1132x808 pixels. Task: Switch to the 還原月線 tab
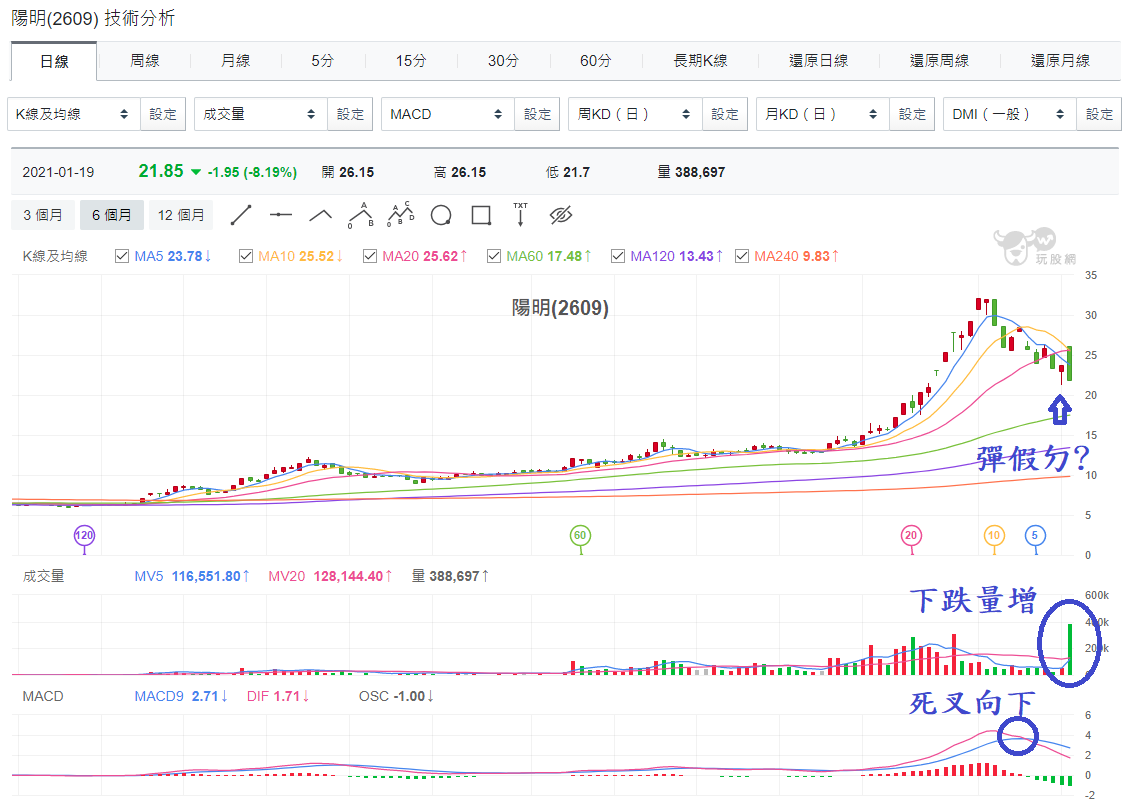[x=1061, y=61]
